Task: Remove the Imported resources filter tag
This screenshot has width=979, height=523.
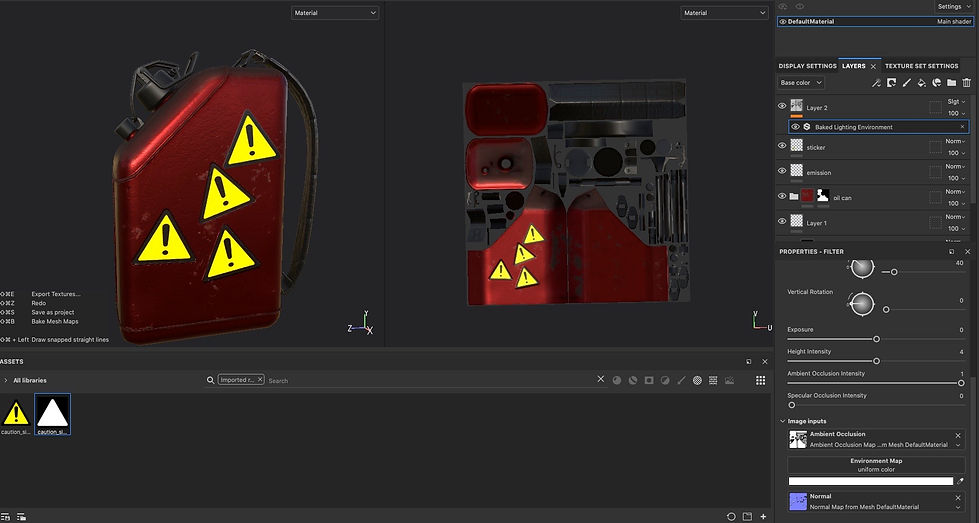Action: click(260, 379)
